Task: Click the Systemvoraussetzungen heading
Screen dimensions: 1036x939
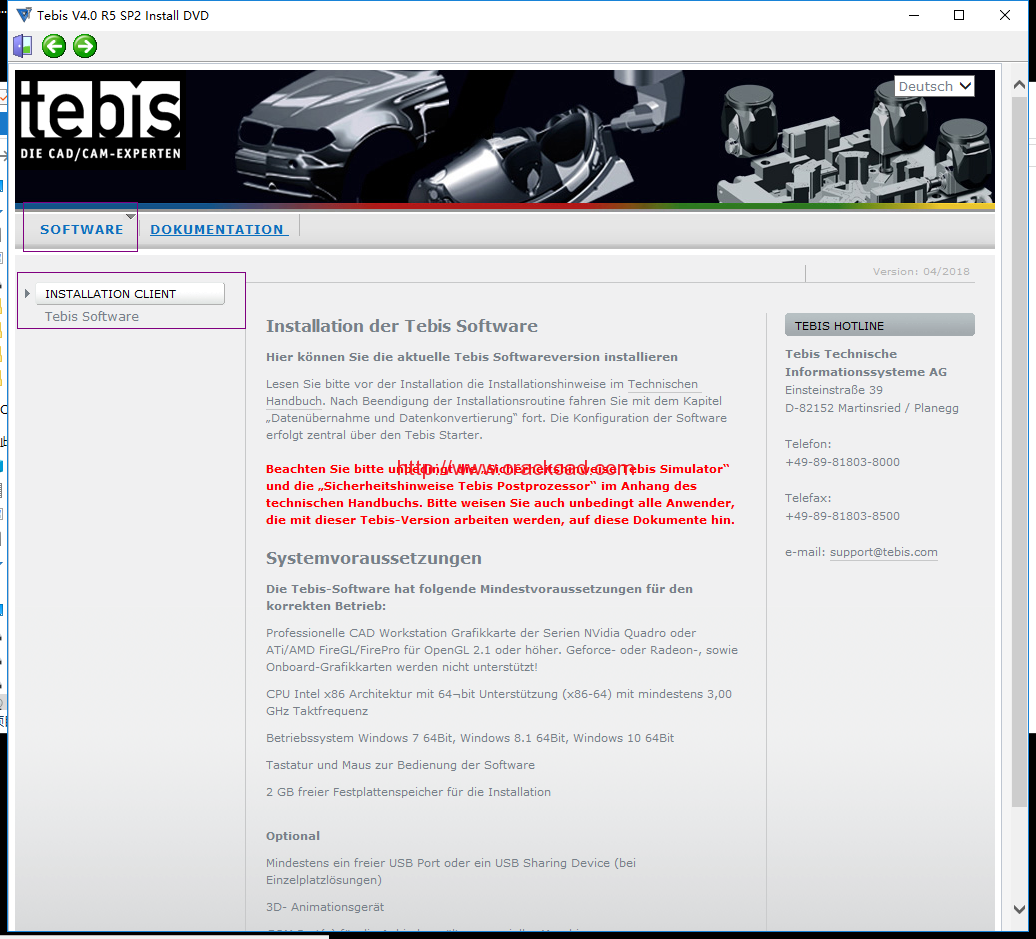Action: point(373,558)
